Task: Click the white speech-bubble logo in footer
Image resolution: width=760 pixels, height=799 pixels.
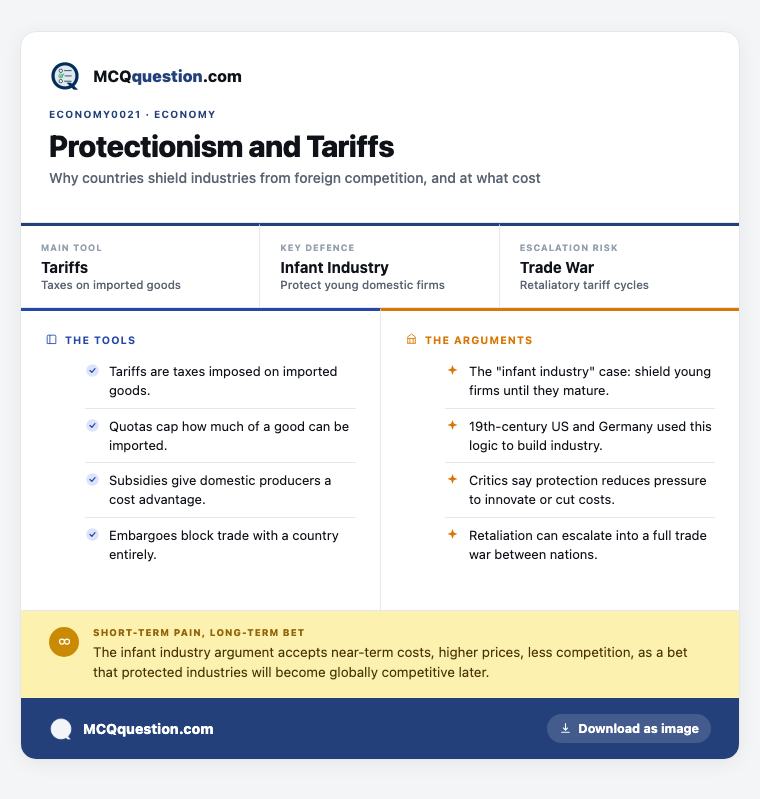Action: [61, 729]
